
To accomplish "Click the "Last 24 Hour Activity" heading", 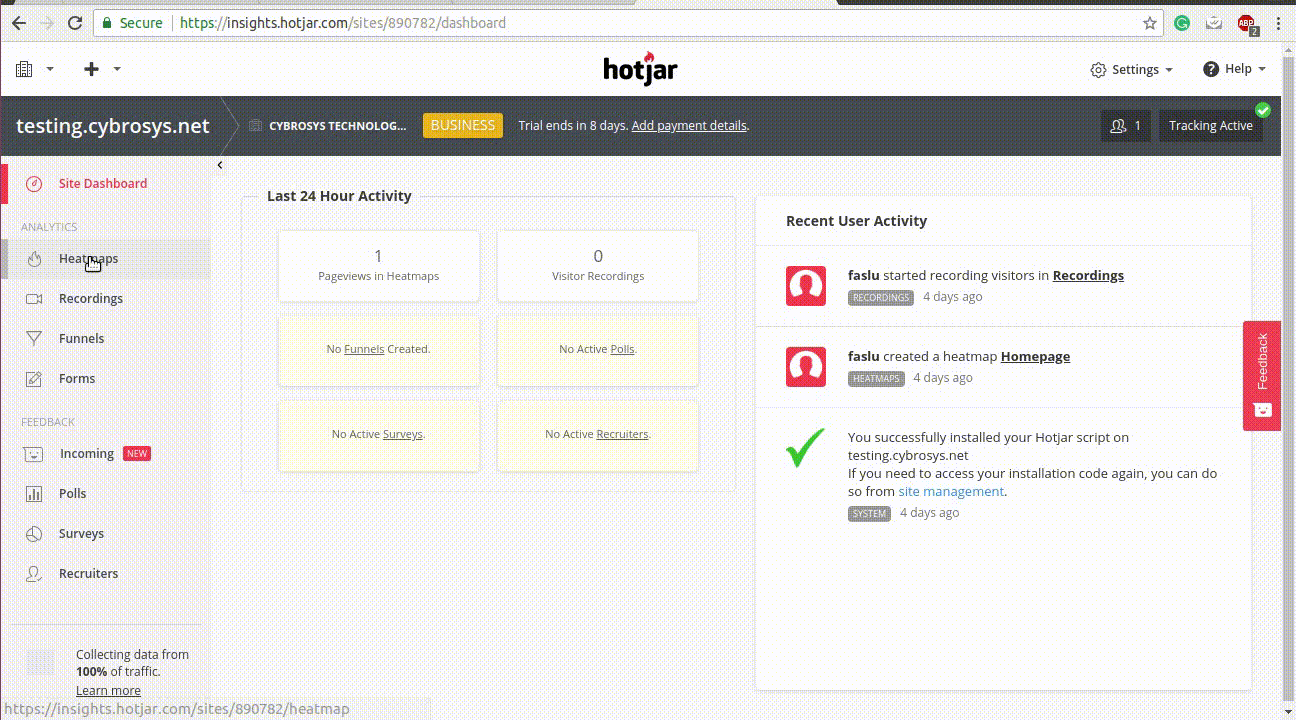I will pyautogui.click(x=339, y=196).
